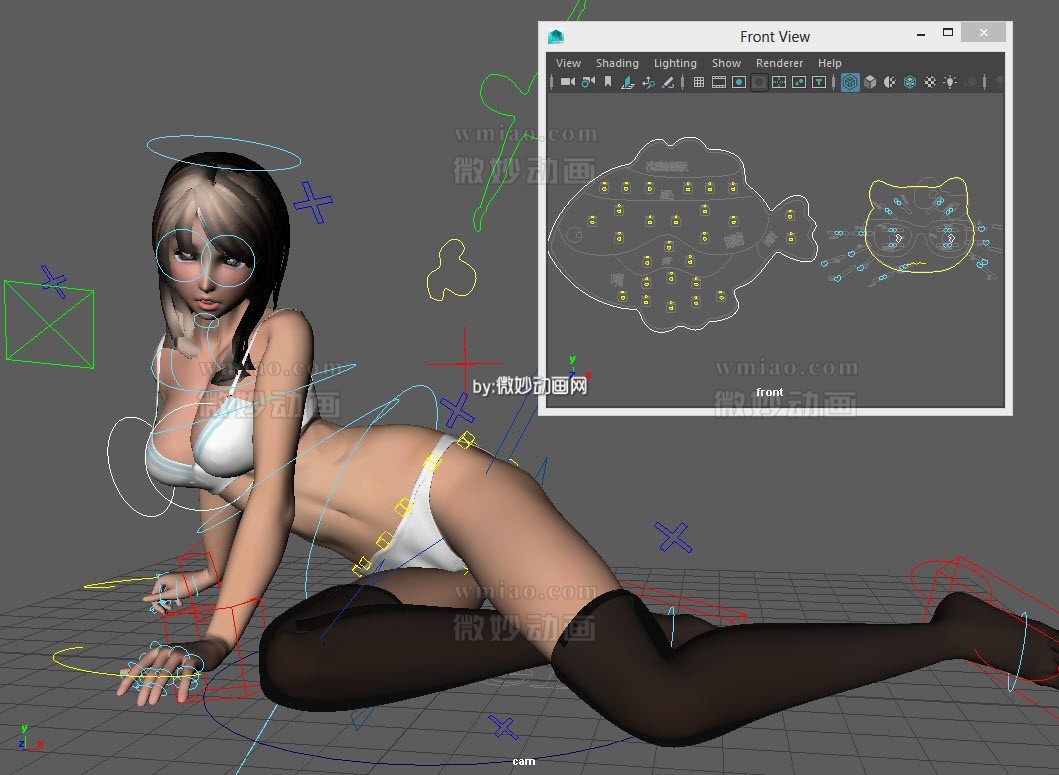
Task: Open the View menu
Action: point(568,62)
